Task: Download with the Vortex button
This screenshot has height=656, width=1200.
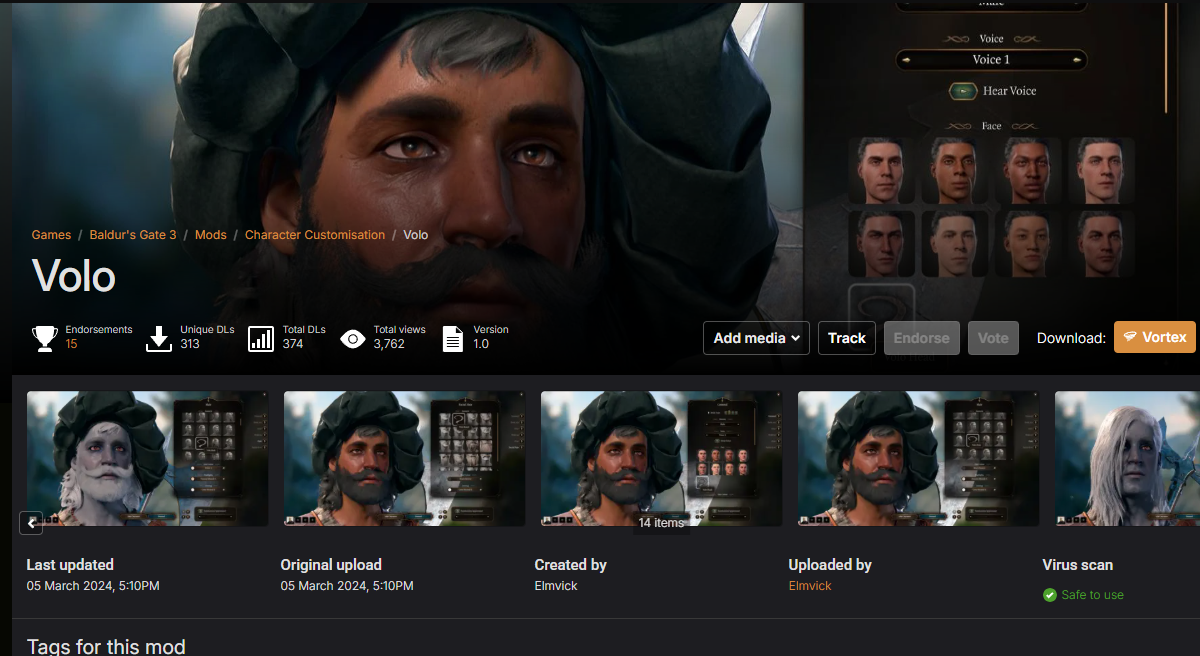Action: pyautogui.click(x=1155, y=337)
